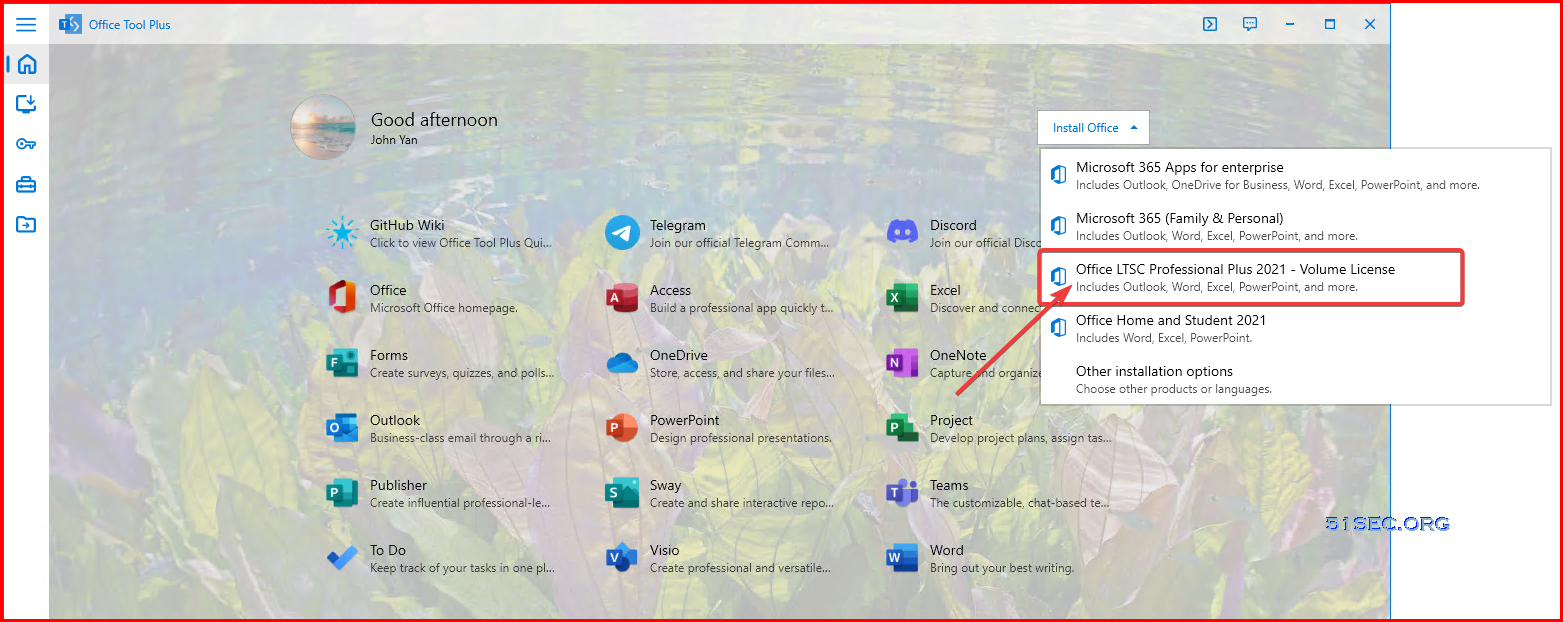Click the OneNote app icon
The width and height of the screenshot is (1563, 622).
pyautogui.click(x=902, y=363)
